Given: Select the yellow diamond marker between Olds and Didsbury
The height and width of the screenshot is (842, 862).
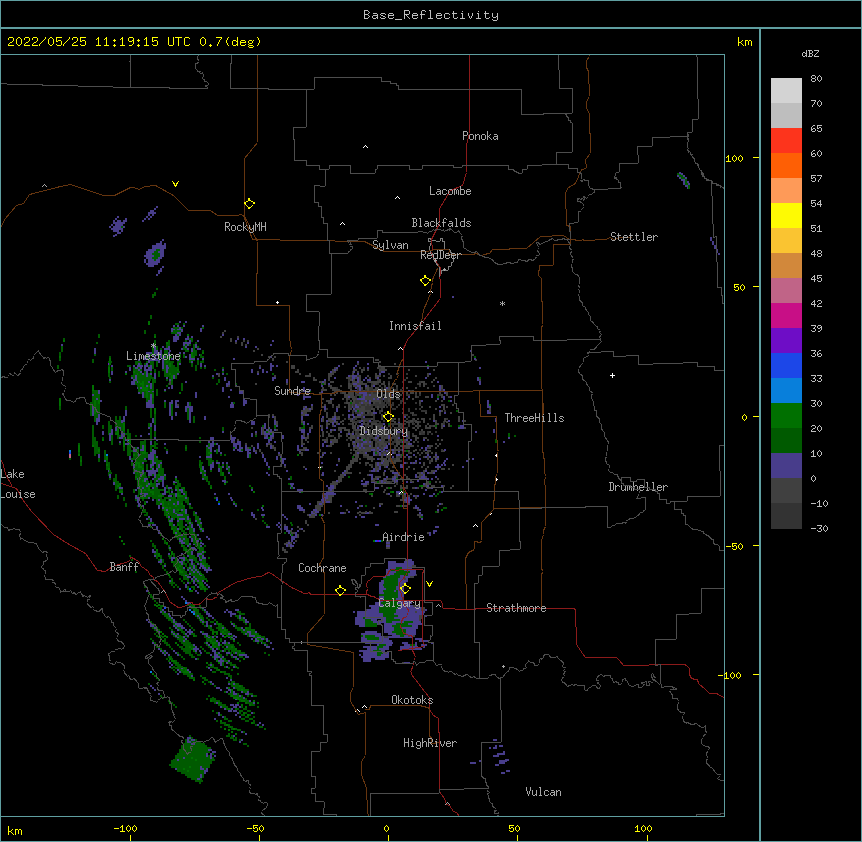Looking at the screenshot, I should [388, 417].
